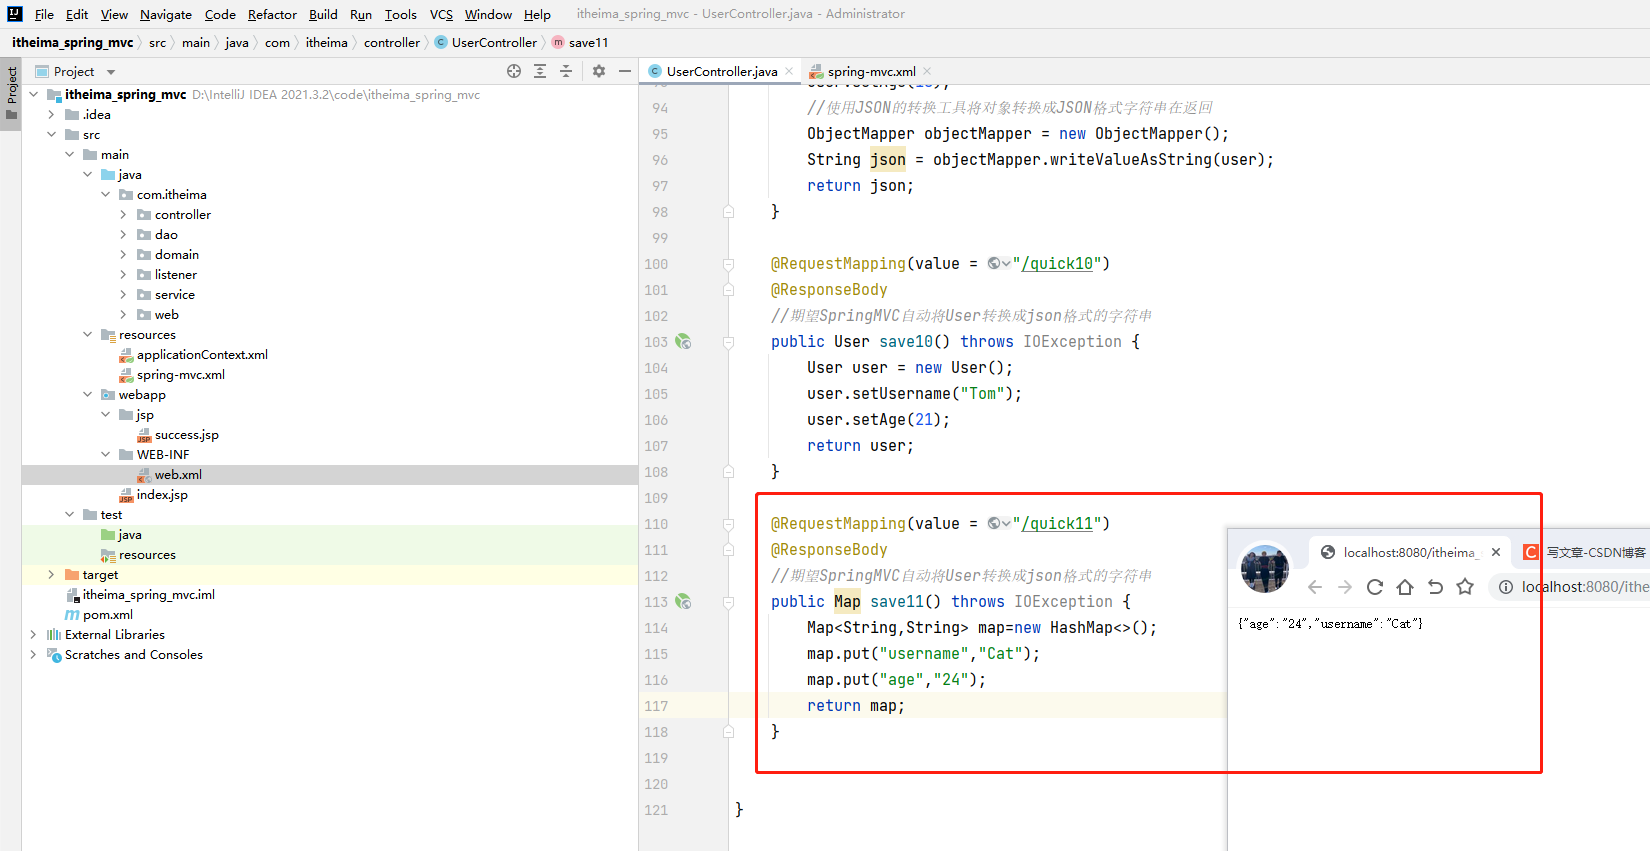Switch to the CSDN blog browser tab

tap(1585, 552)
